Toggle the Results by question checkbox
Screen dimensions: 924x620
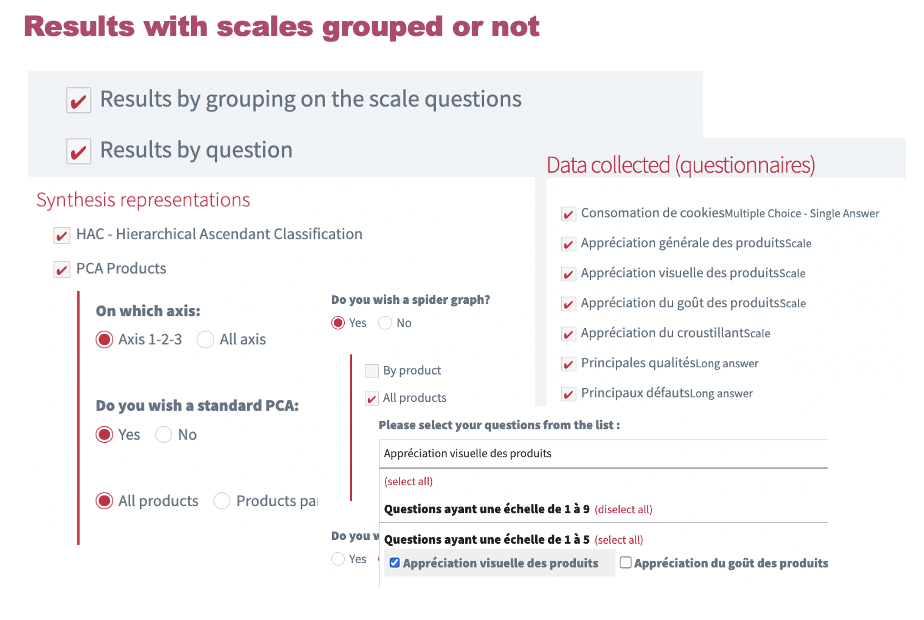pyautogui.click(x=78, y=151)
